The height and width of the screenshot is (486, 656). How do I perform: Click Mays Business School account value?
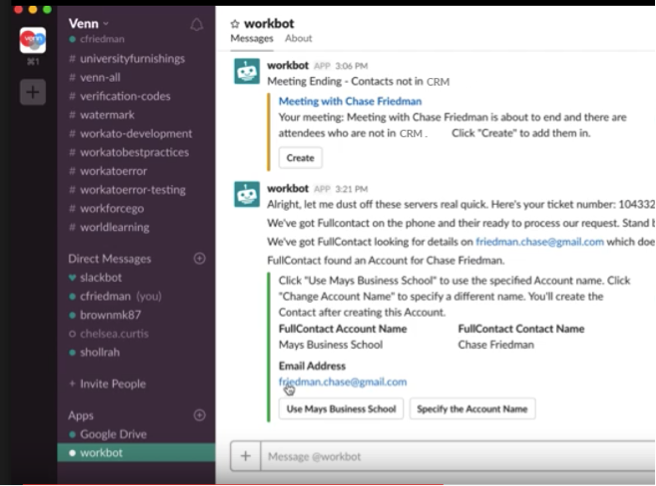pyautogui.click(x=331, y=345)
